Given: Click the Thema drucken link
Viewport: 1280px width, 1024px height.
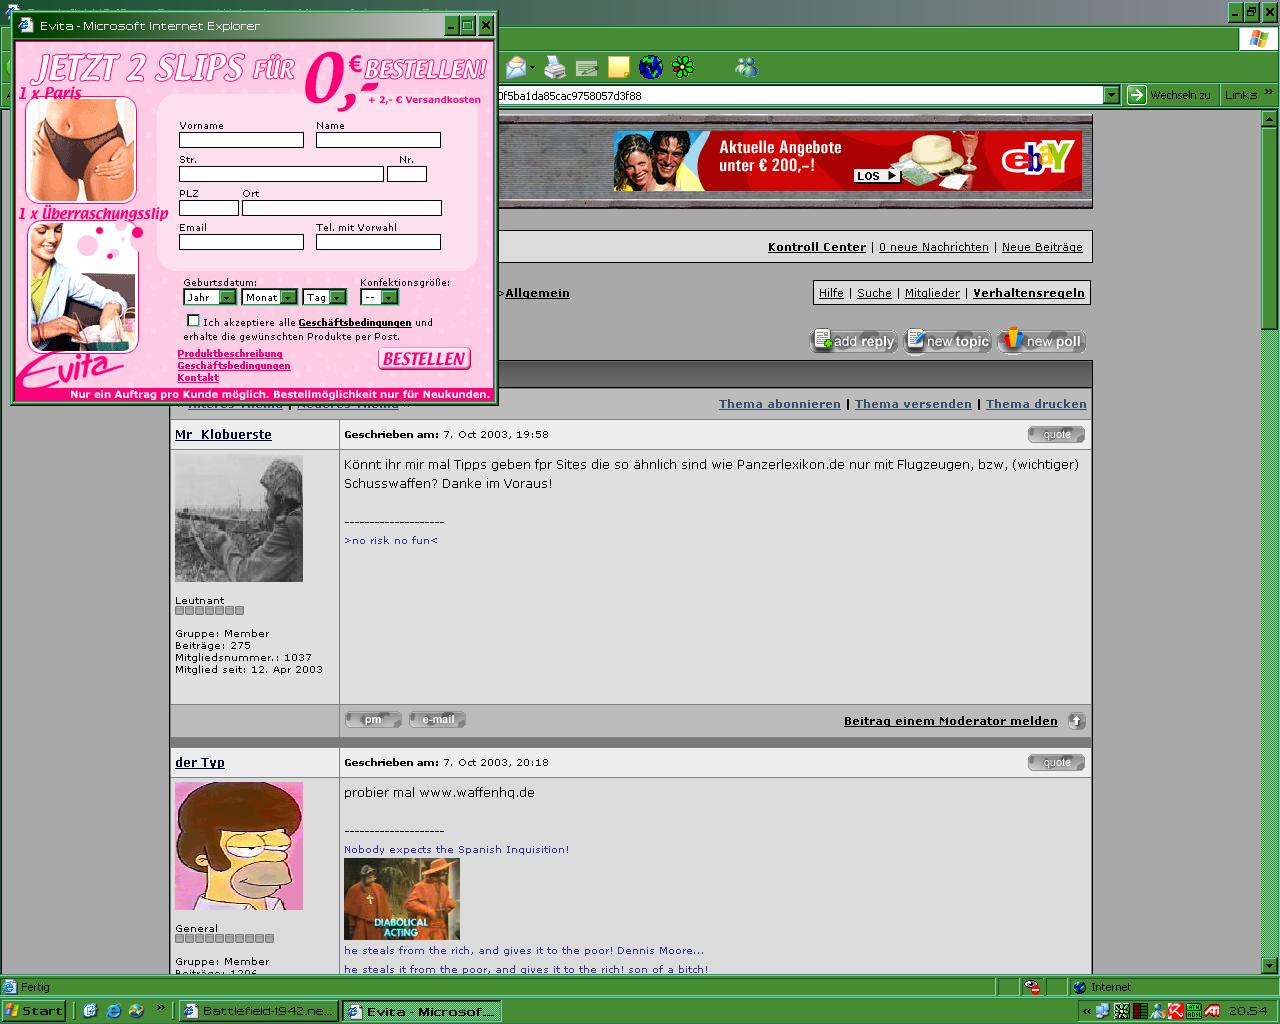Looking at the screenshot, I should pos(1036,404).
